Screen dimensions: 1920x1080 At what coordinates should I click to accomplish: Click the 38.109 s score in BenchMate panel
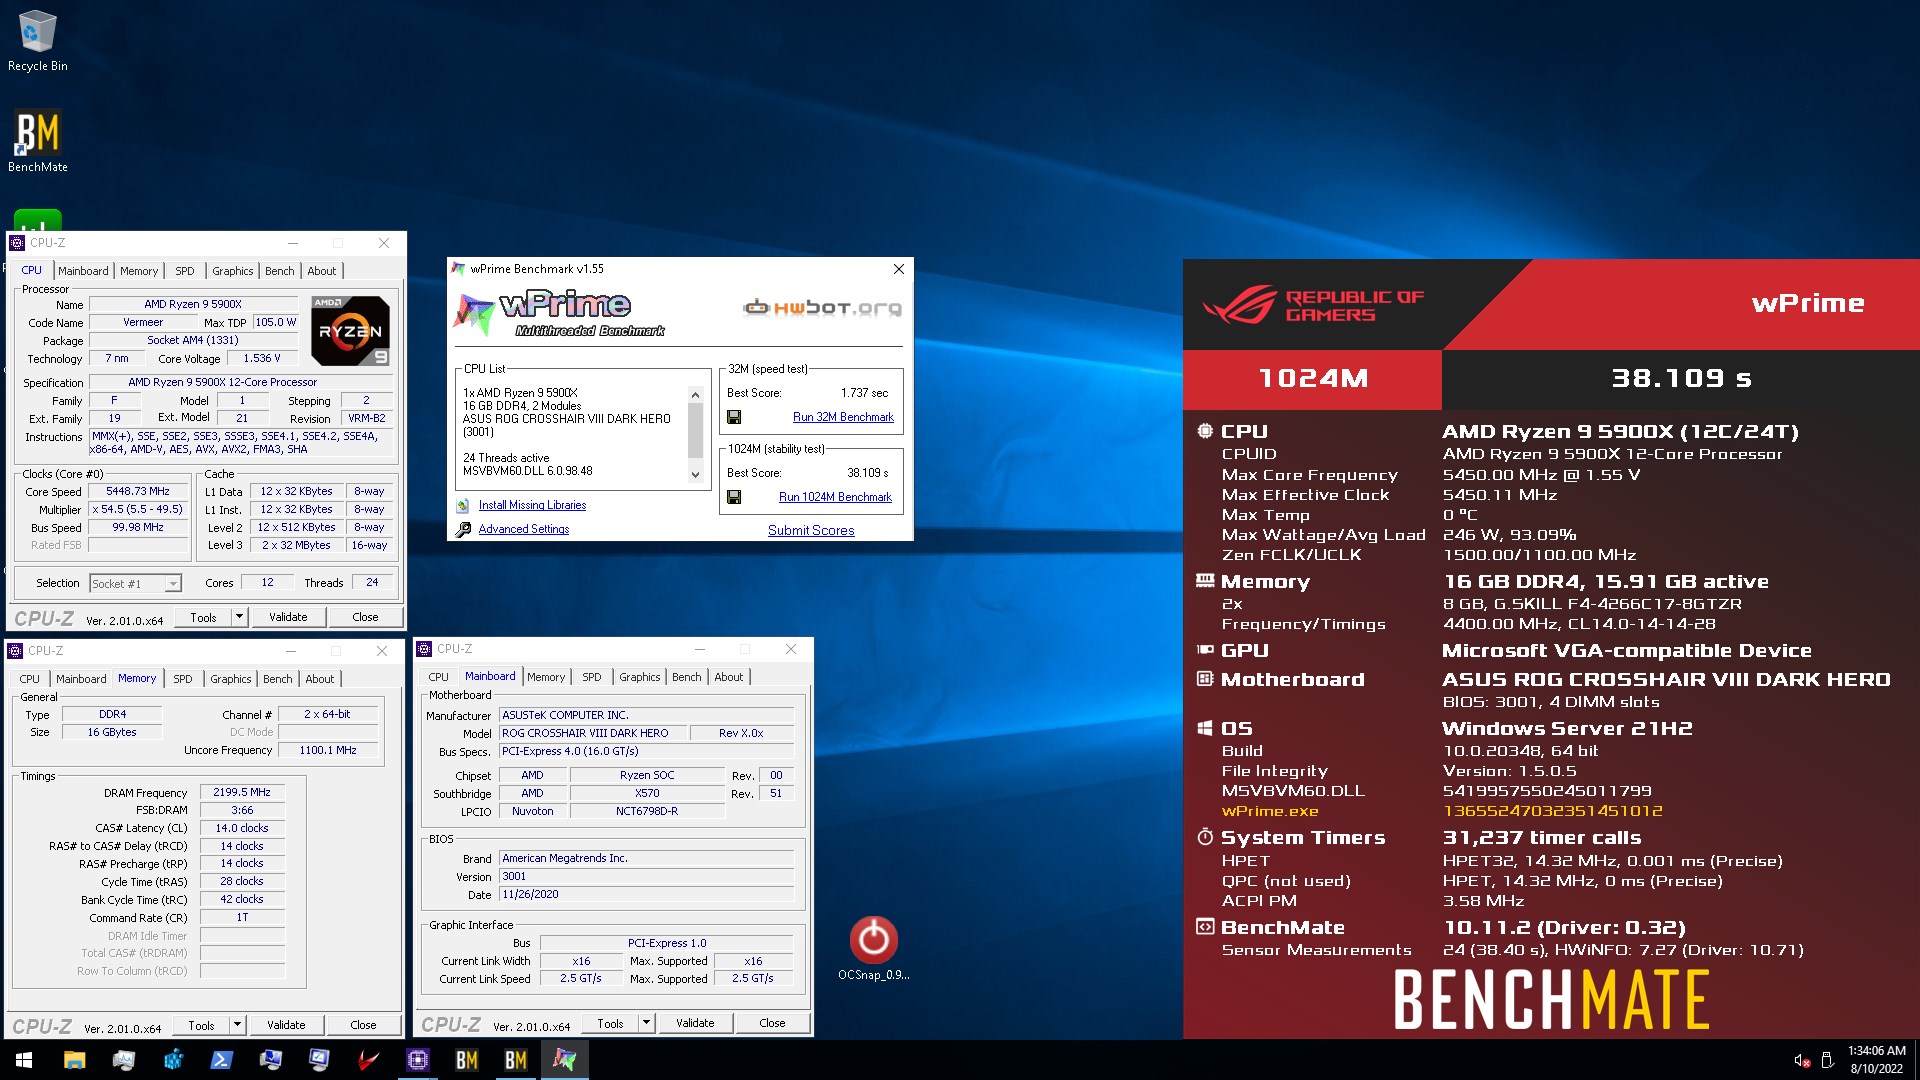click(1681, 378)
